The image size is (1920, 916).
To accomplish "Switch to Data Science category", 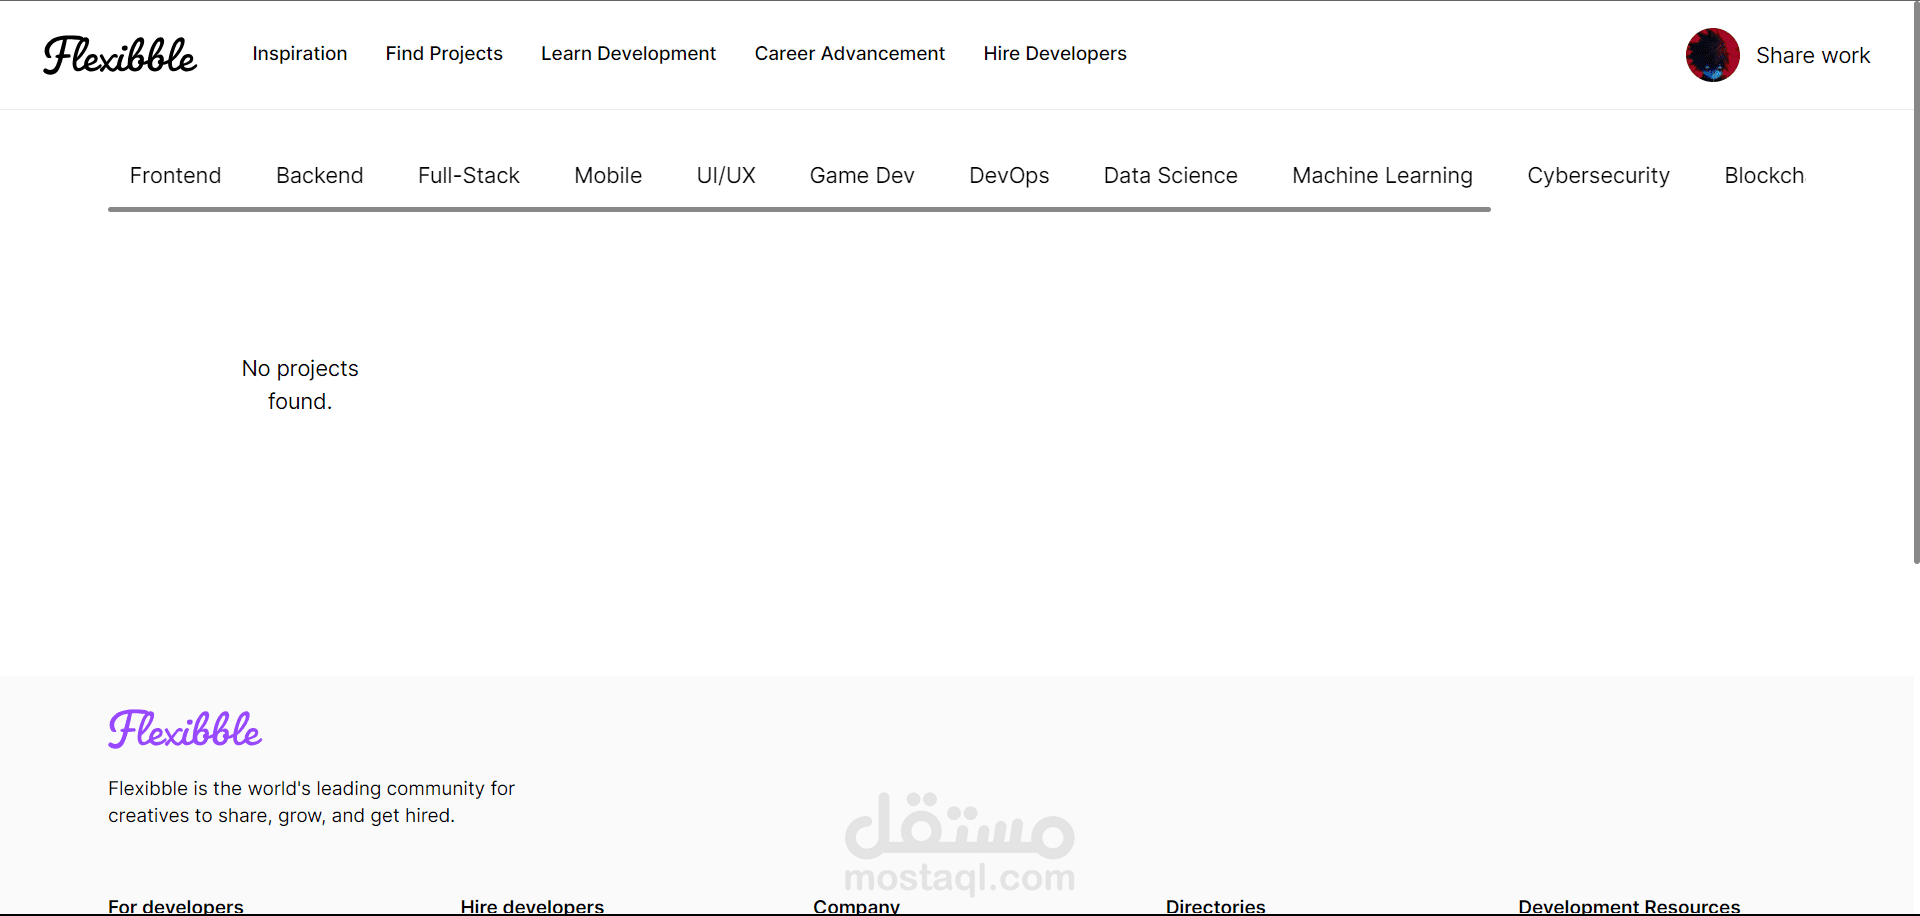I will 1171,176.
